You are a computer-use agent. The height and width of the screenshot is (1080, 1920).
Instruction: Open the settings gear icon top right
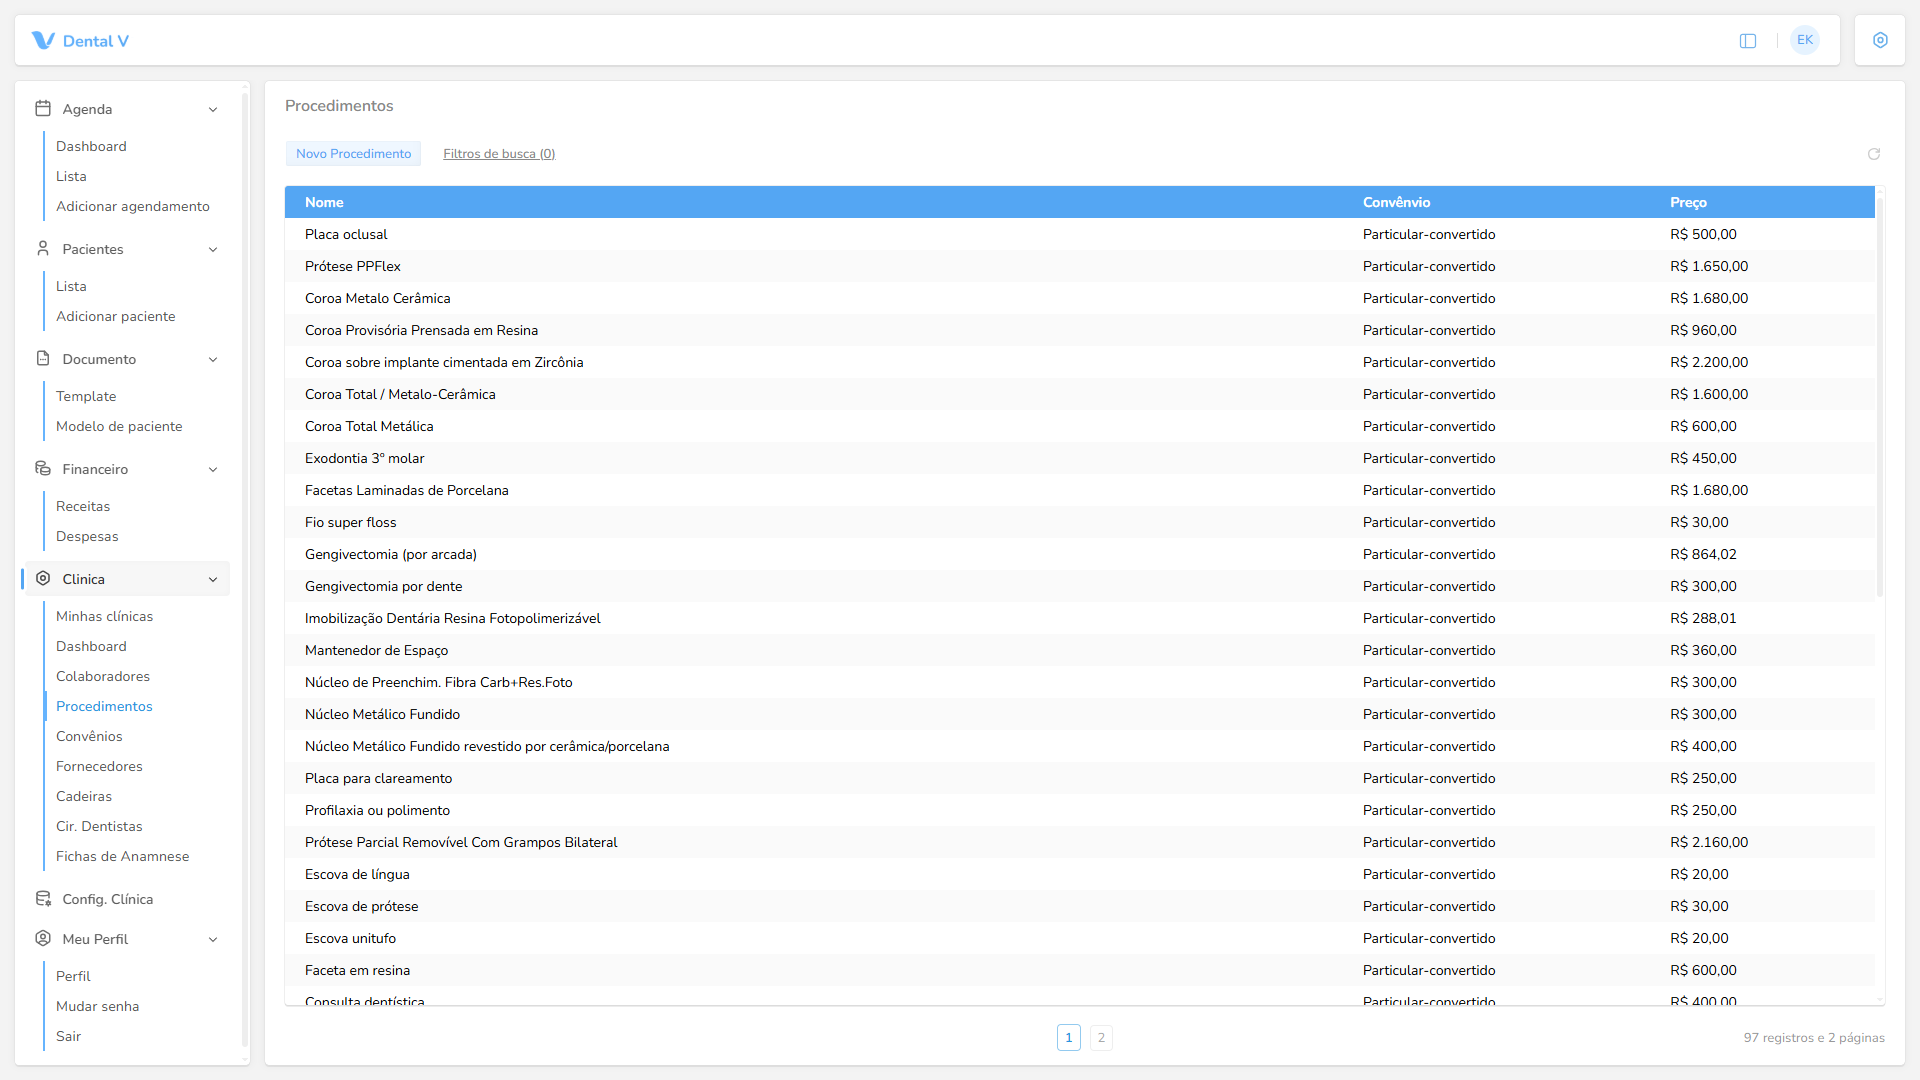pos(1880,40)
